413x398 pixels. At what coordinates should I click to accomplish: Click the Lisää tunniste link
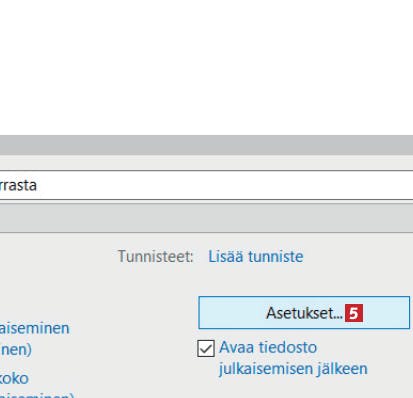tap(256, 256)
